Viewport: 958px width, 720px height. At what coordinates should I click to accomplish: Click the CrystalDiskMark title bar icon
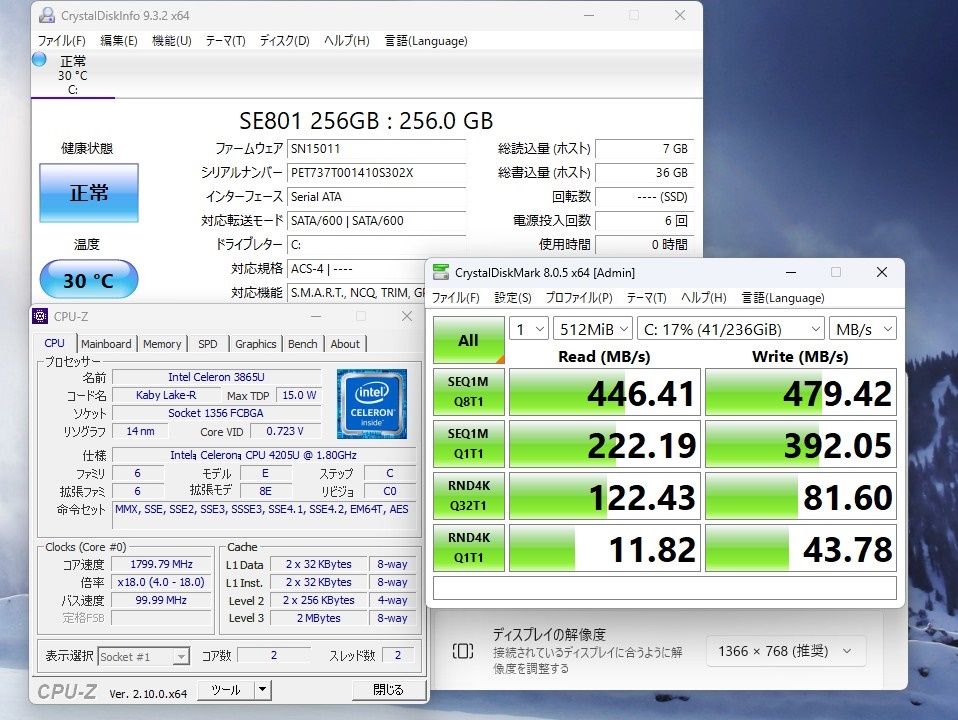(x=441, y=272)
